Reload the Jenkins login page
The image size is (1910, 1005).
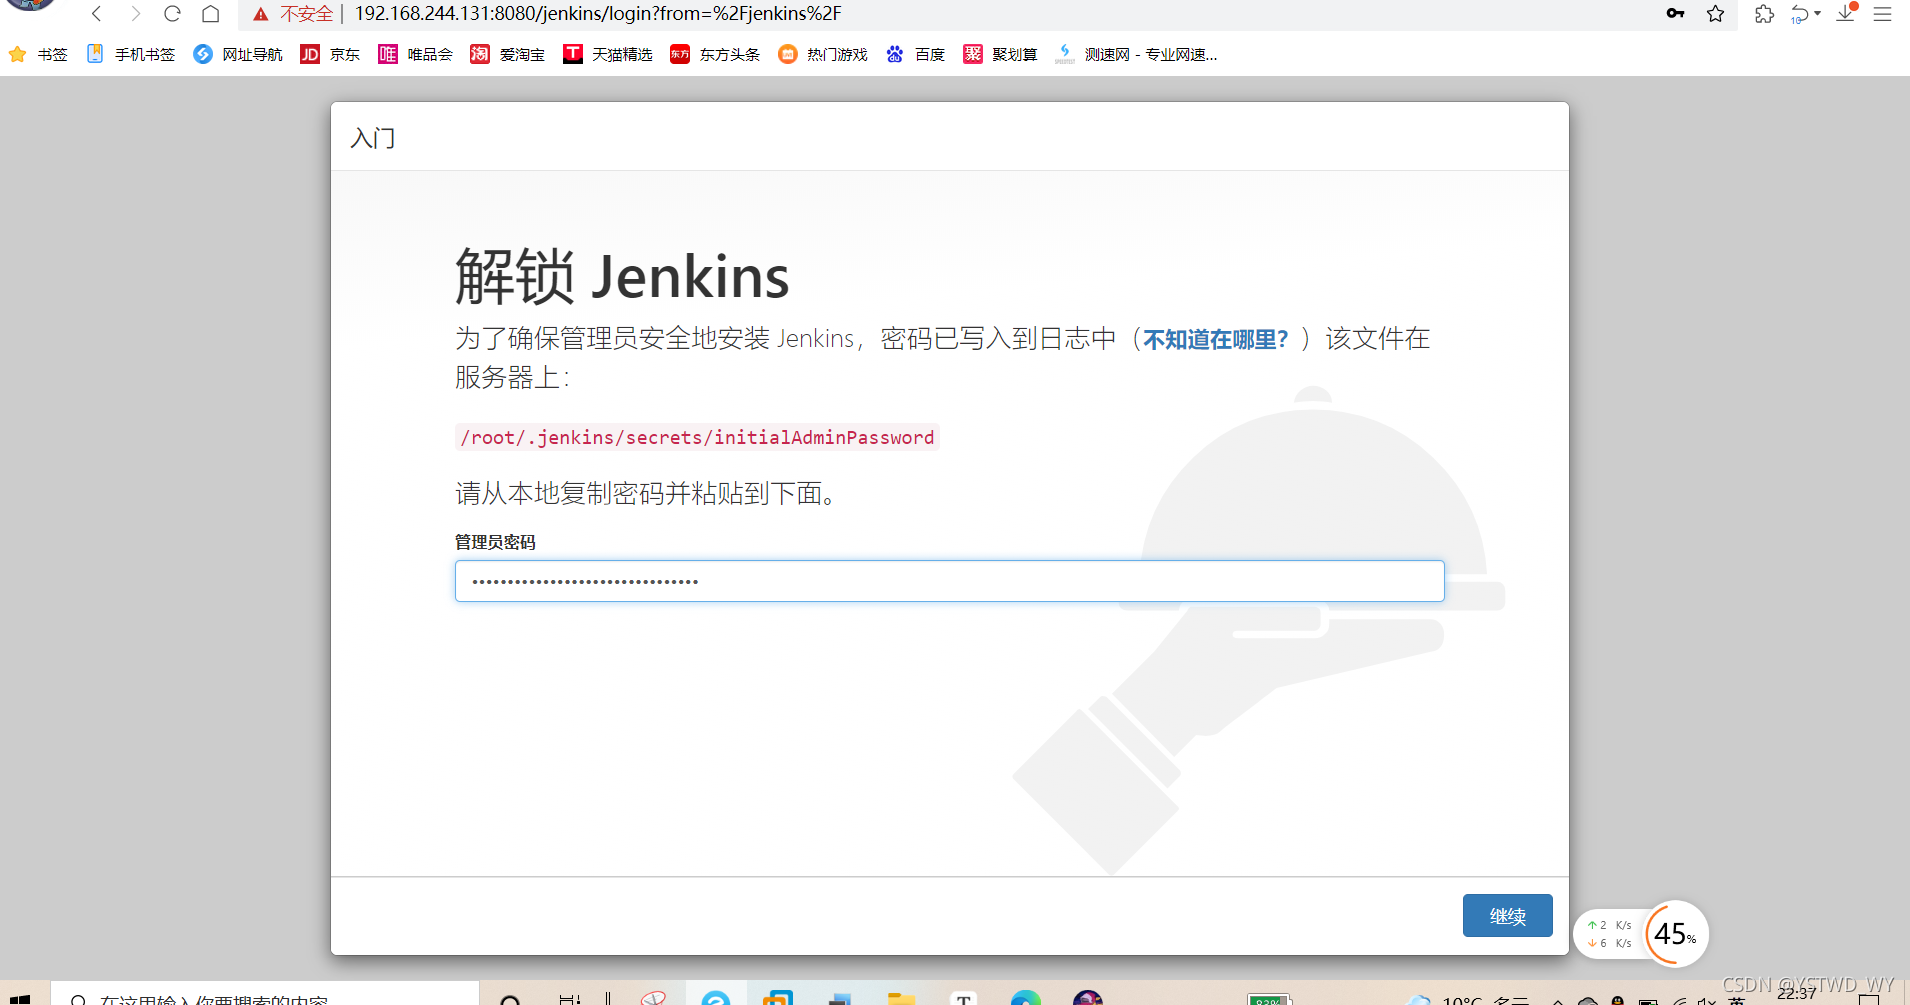[172, 14]
